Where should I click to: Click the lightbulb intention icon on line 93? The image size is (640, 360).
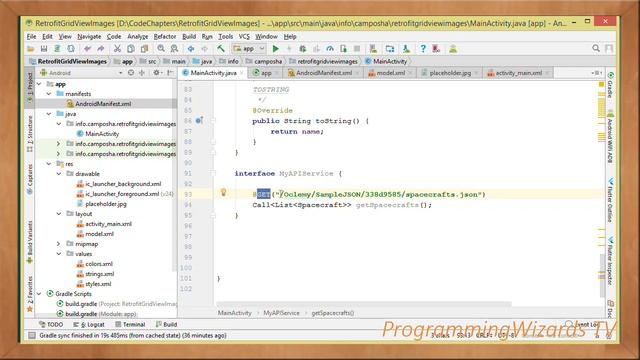[x=223, y=192]
